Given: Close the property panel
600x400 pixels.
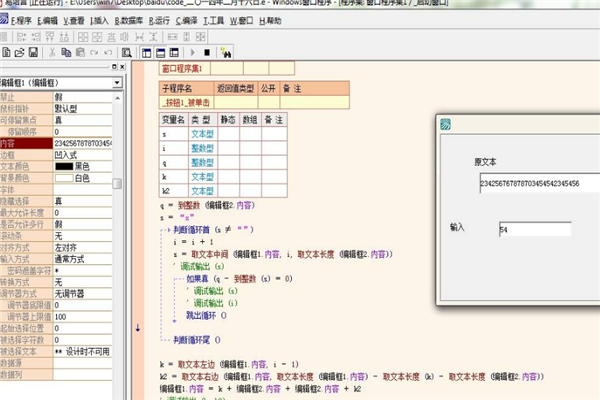Looking at the screenshot, I should [x=122, y=67].
